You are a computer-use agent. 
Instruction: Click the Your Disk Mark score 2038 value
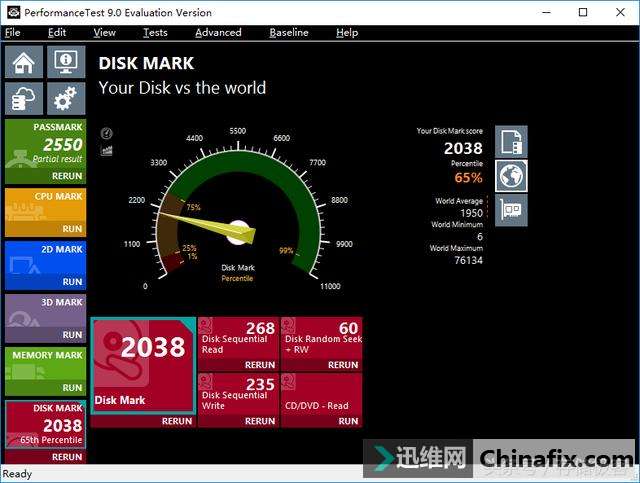tap(463, 148)
